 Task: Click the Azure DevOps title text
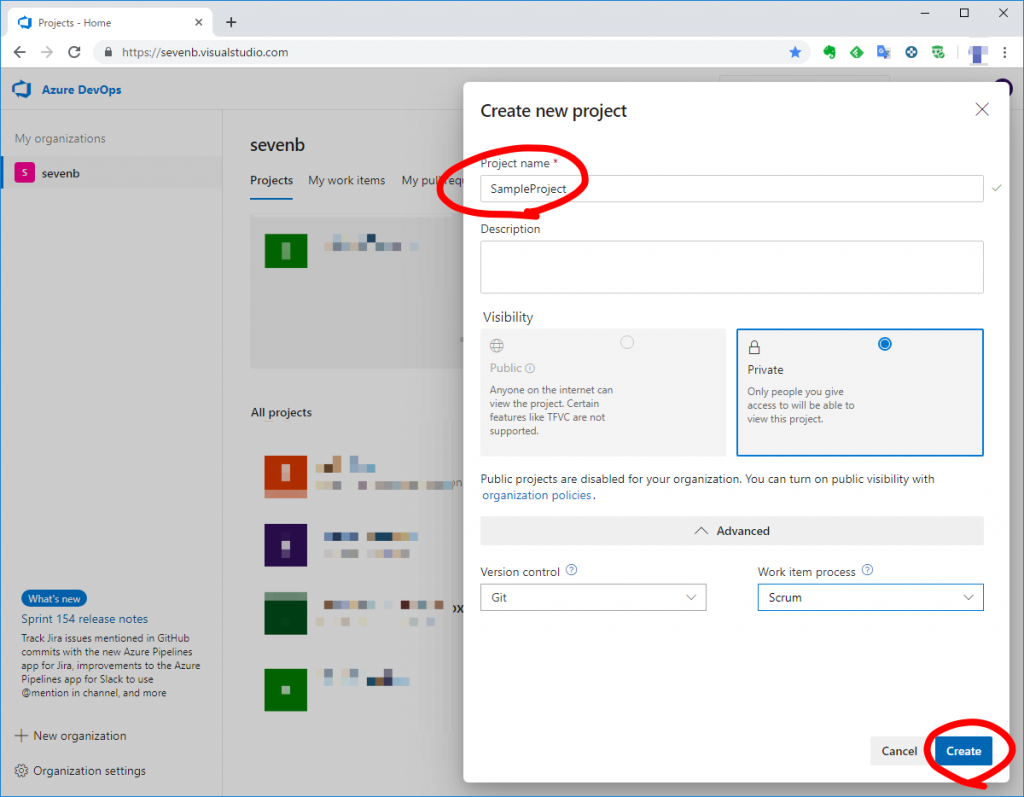point(82,89)
